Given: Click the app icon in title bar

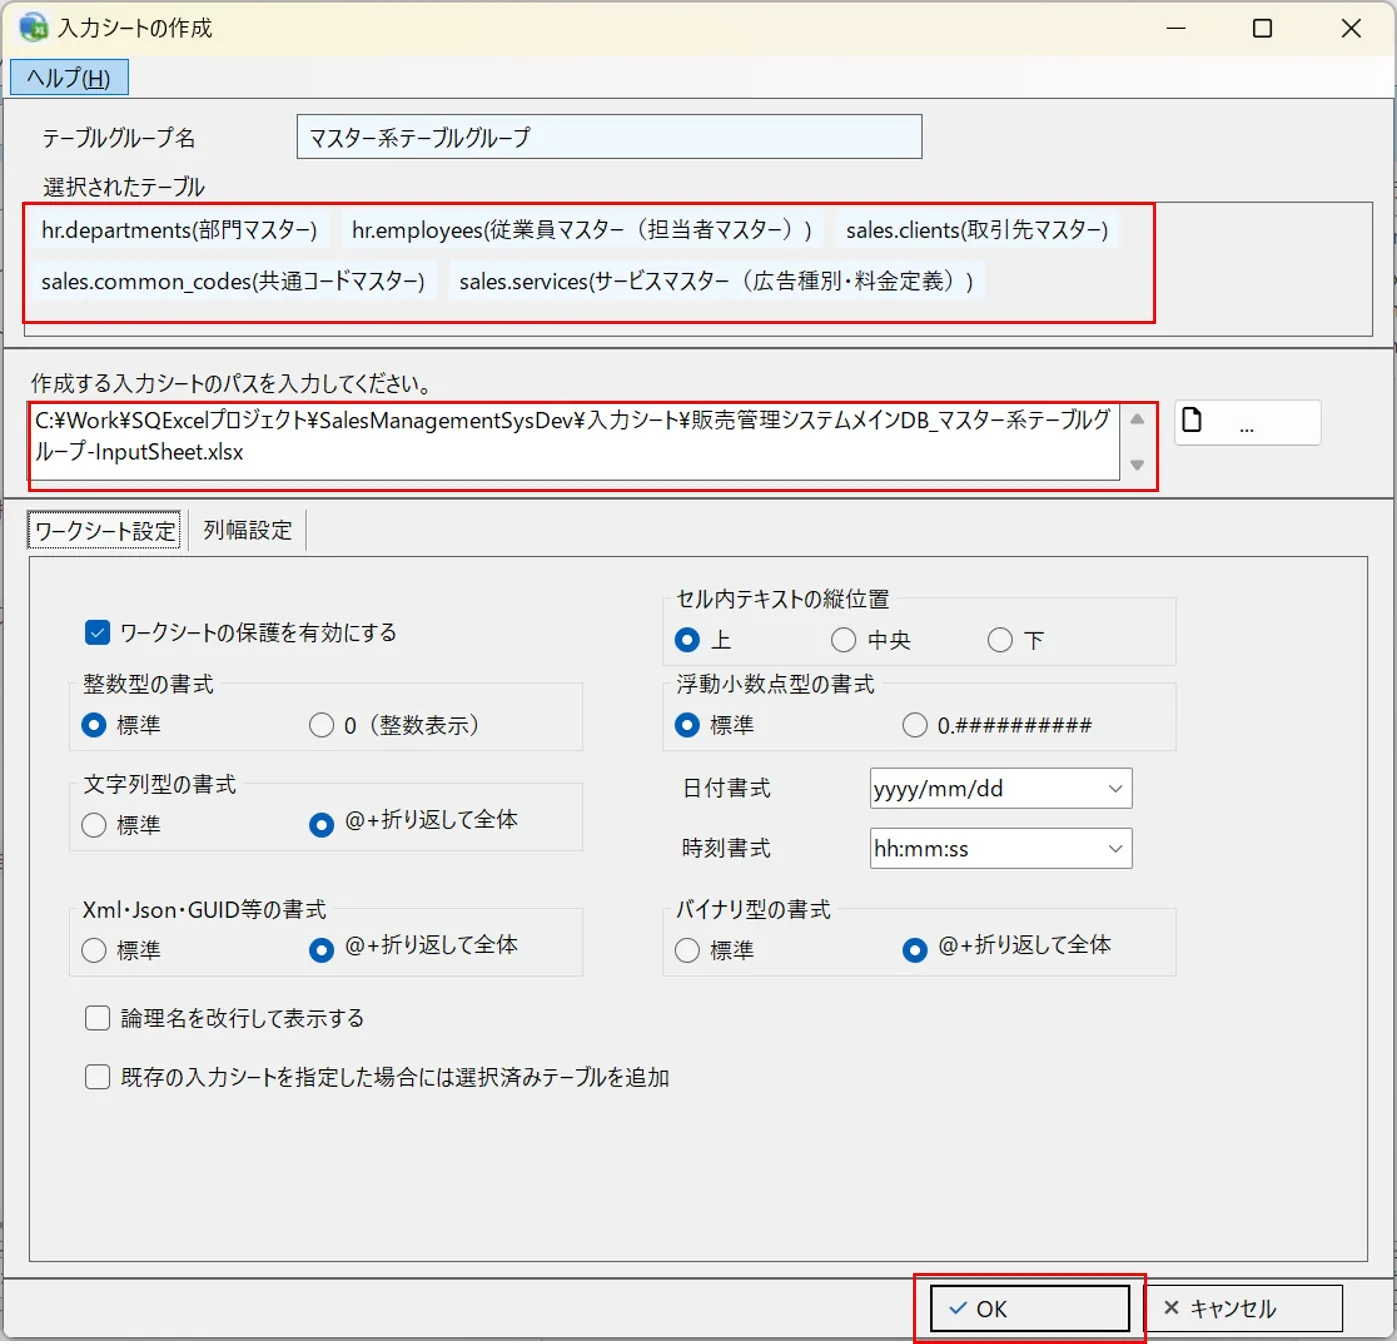Looking at the screenshot, I should pyautogui.click(x=33, y=27).
